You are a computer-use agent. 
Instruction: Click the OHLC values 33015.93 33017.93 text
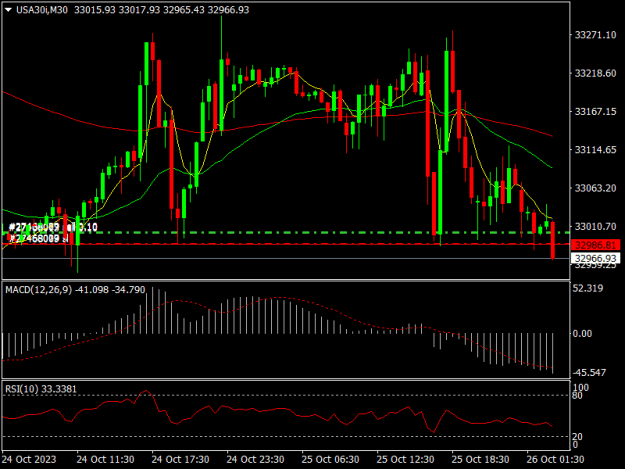pyautogui.click(x=117, y=10)
